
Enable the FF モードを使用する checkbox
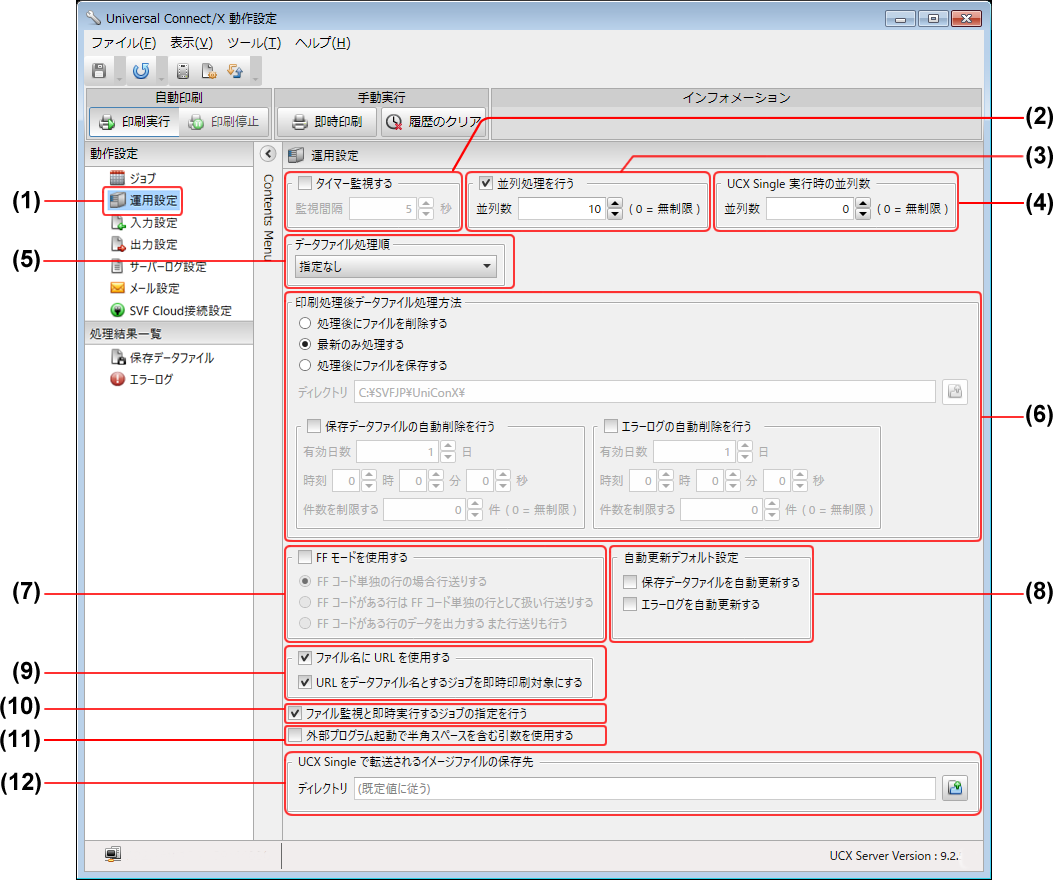point(306,558)
